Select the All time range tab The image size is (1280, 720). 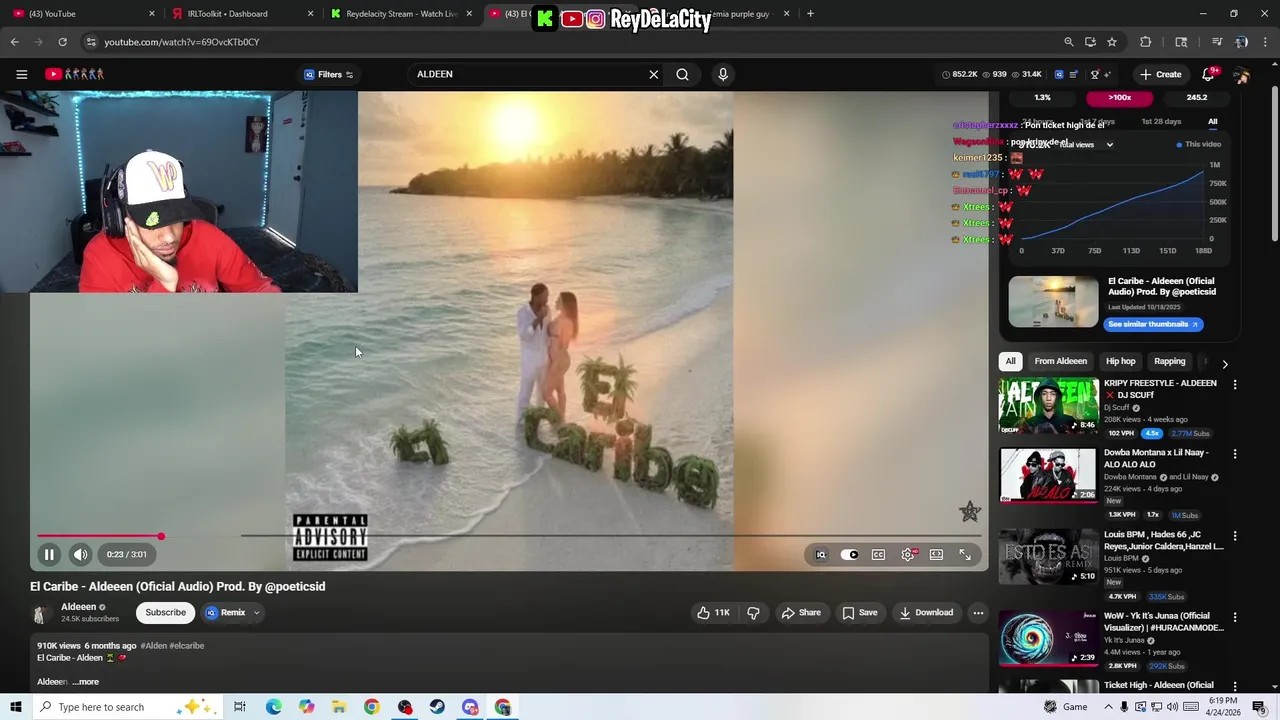[x=1212, y=122]
